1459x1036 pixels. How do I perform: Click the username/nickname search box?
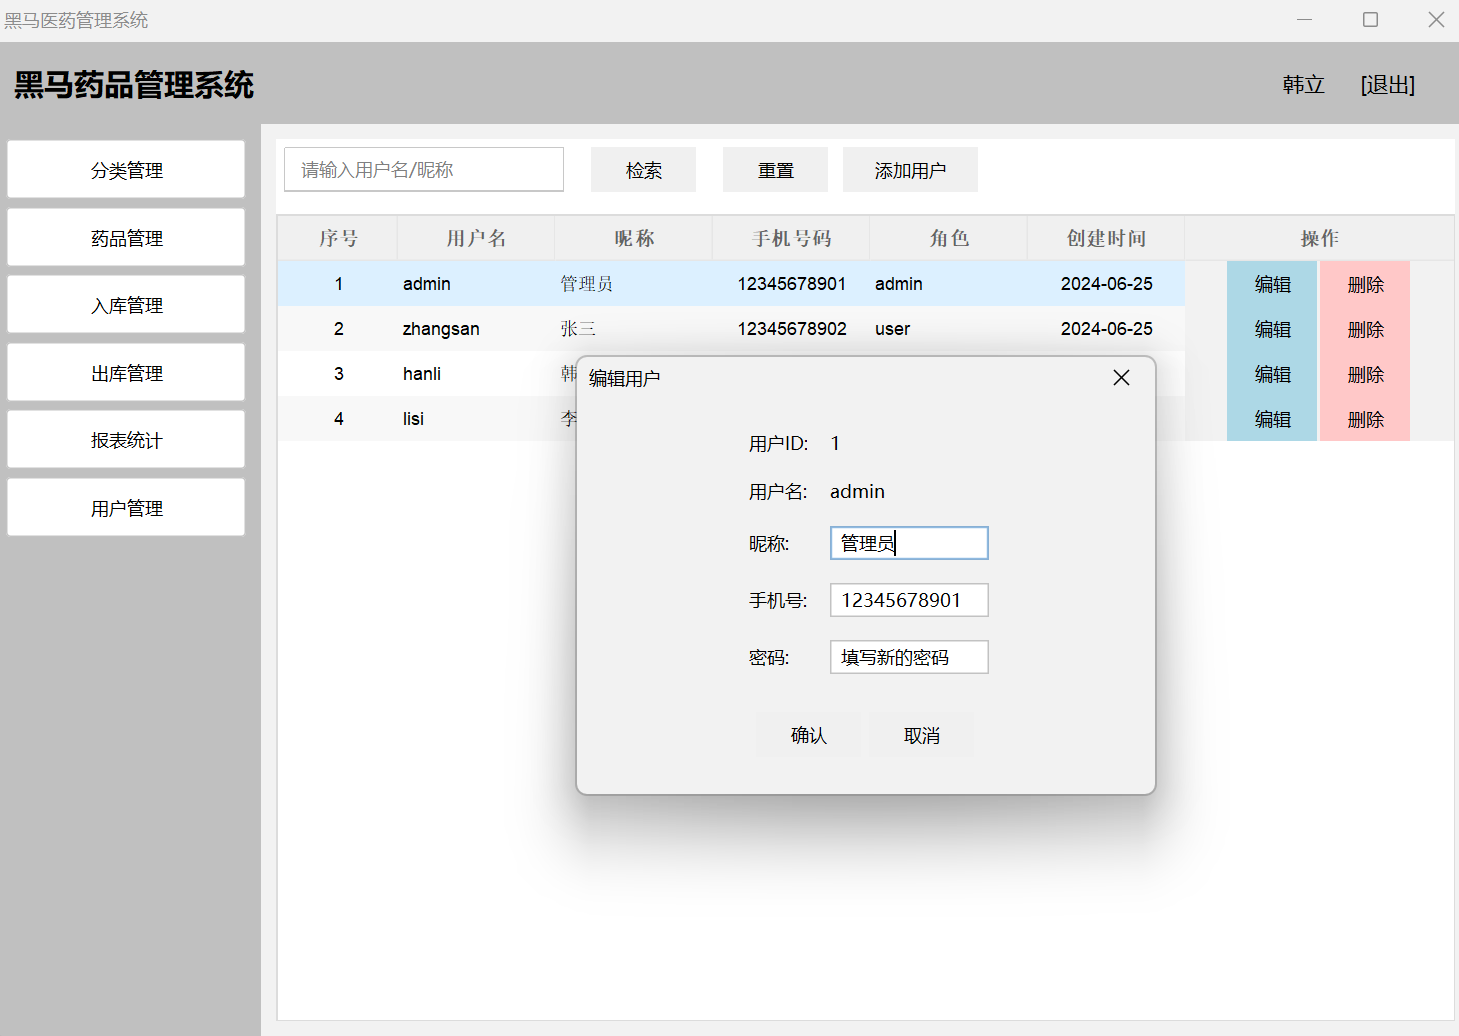[424, 170]
